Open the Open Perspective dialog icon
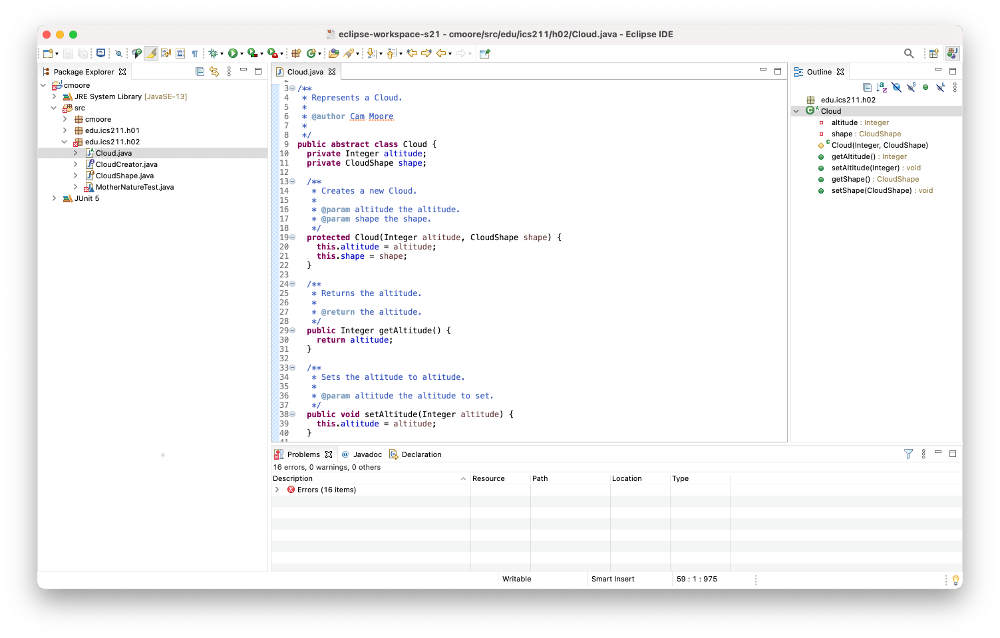The image size is (1000, 638). 933,53
